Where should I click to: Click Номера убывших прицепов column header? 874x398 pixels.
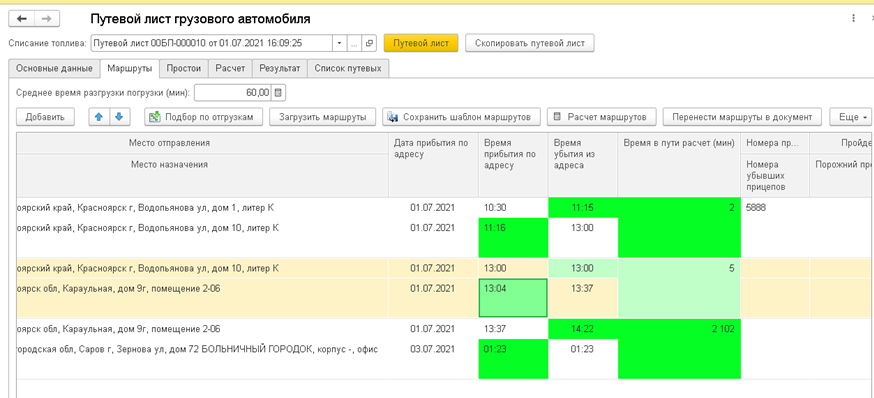click(775, 175)
